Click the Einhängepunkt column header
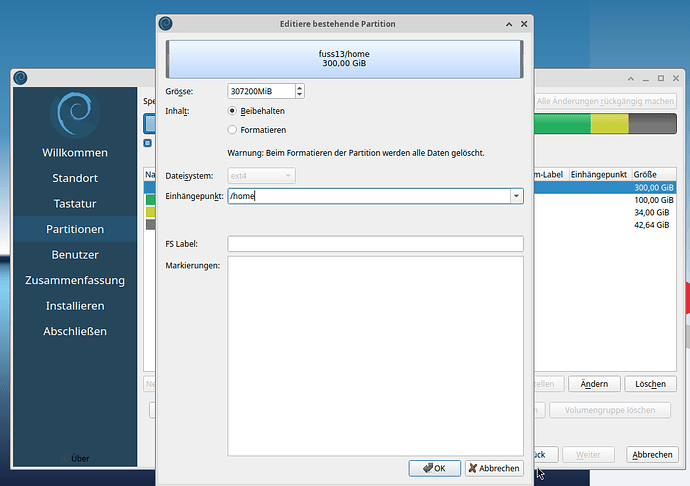 click(x=600, y=175)
